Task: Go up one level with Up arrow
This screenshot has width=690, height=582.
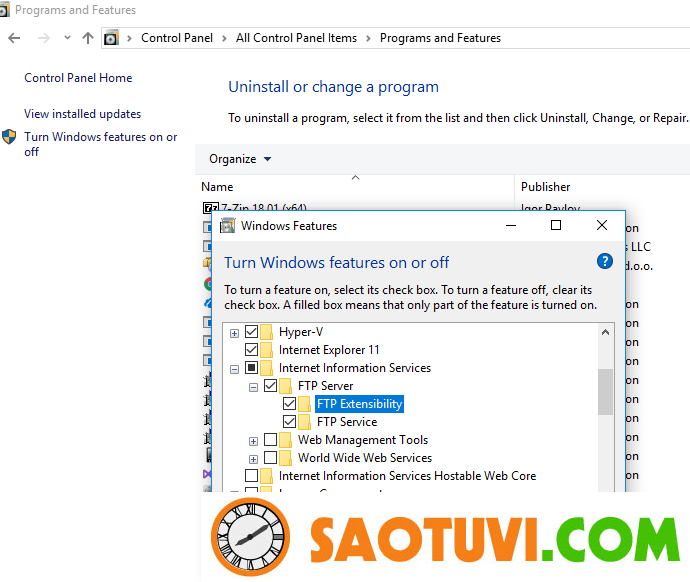Action: click(x=88, y=38)
